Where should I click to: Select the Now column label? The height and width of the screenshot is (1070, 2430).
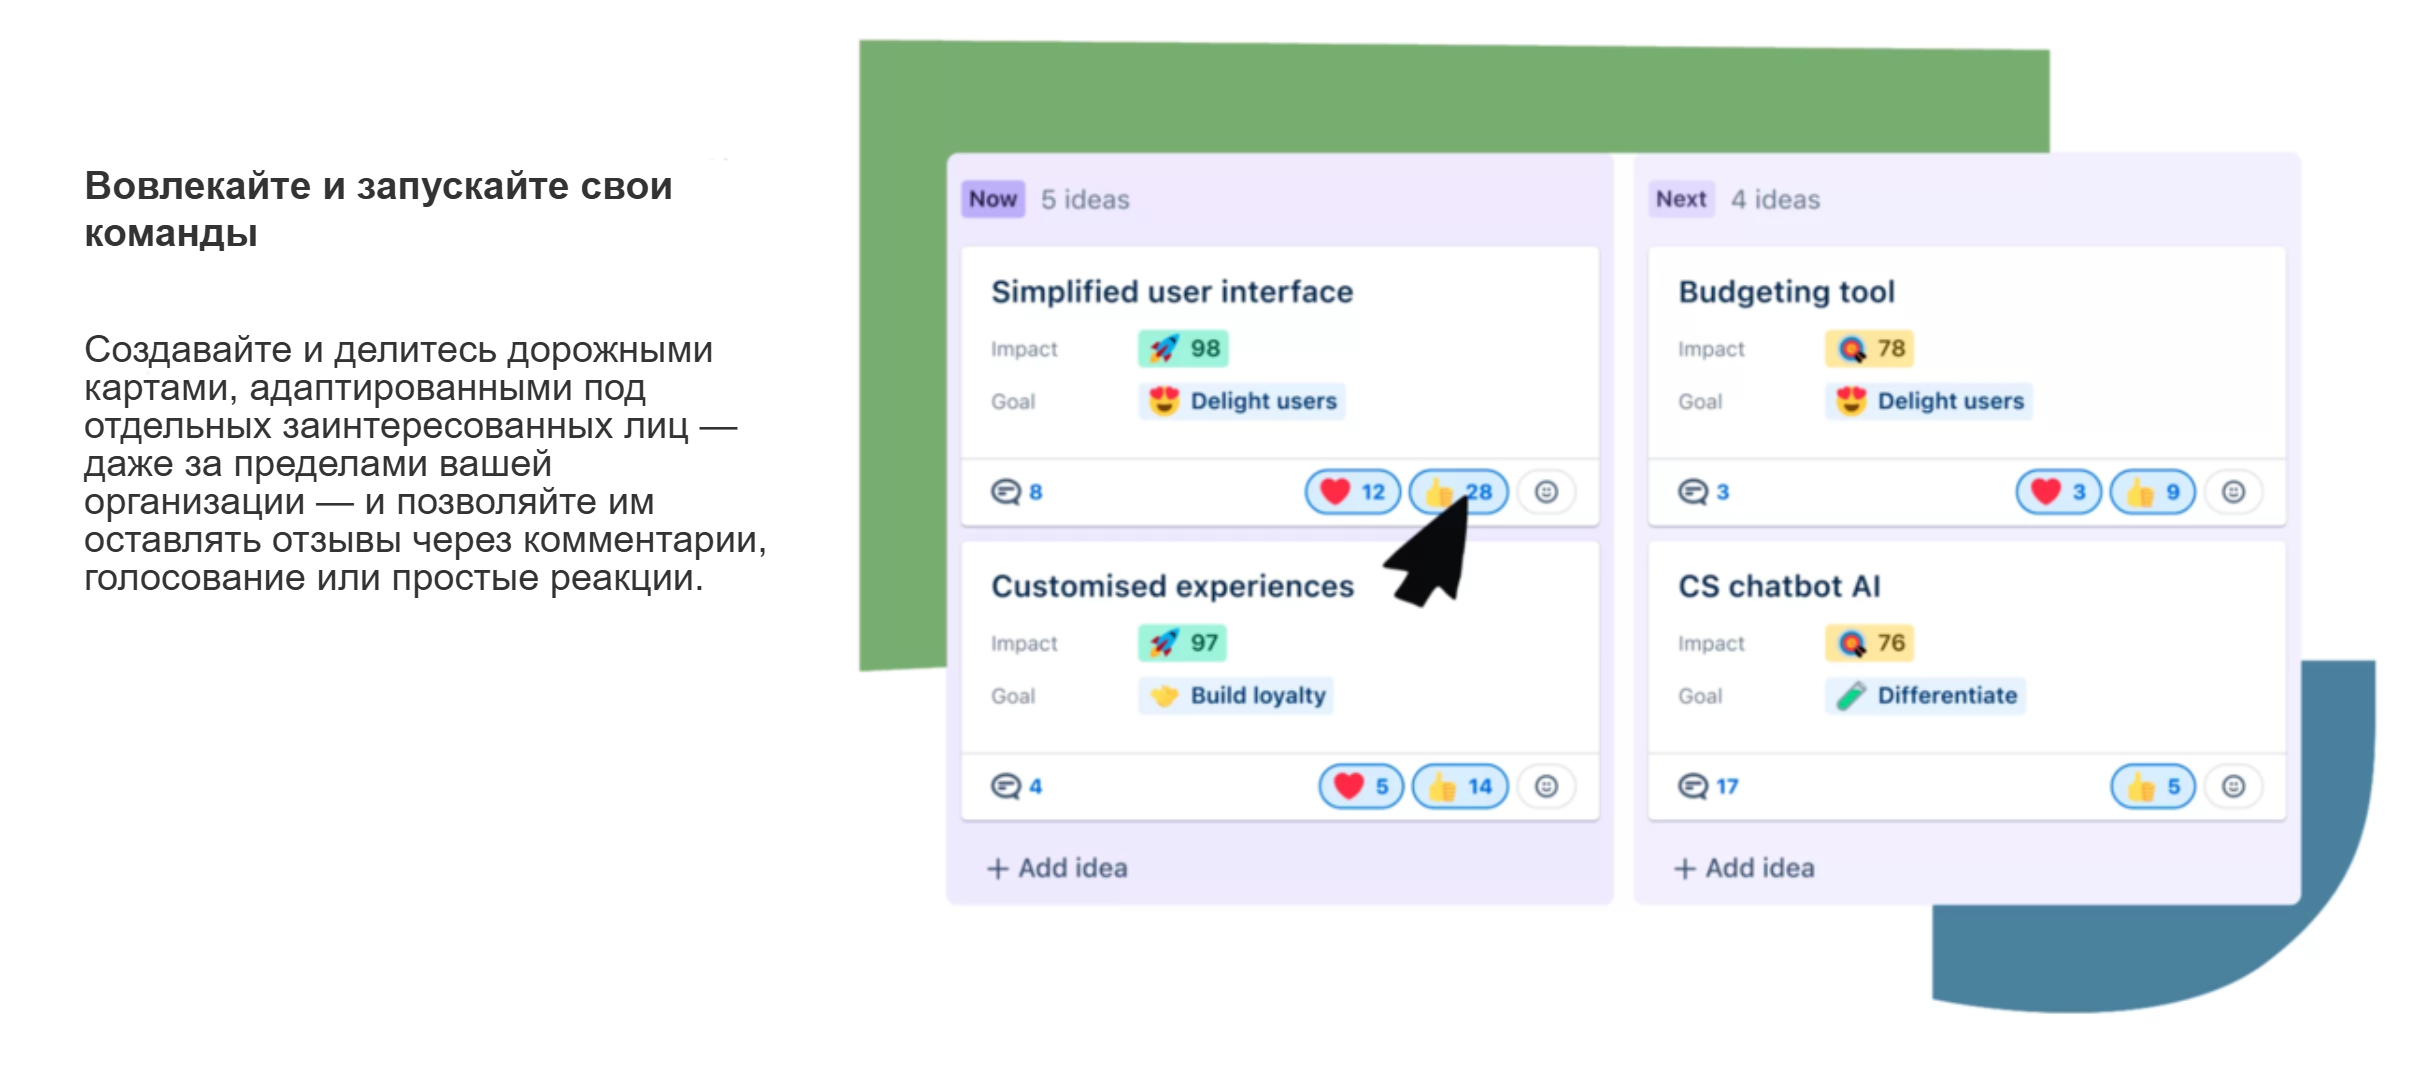[x=992, y=199]
